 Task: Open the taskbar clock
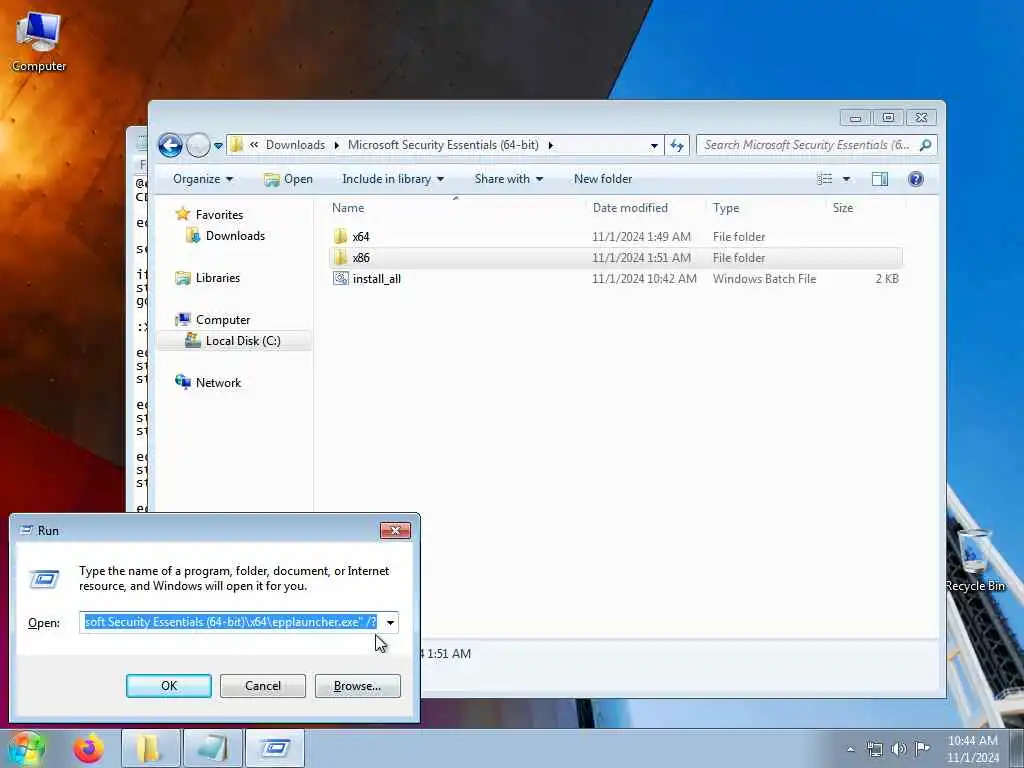tap(972, 749)
